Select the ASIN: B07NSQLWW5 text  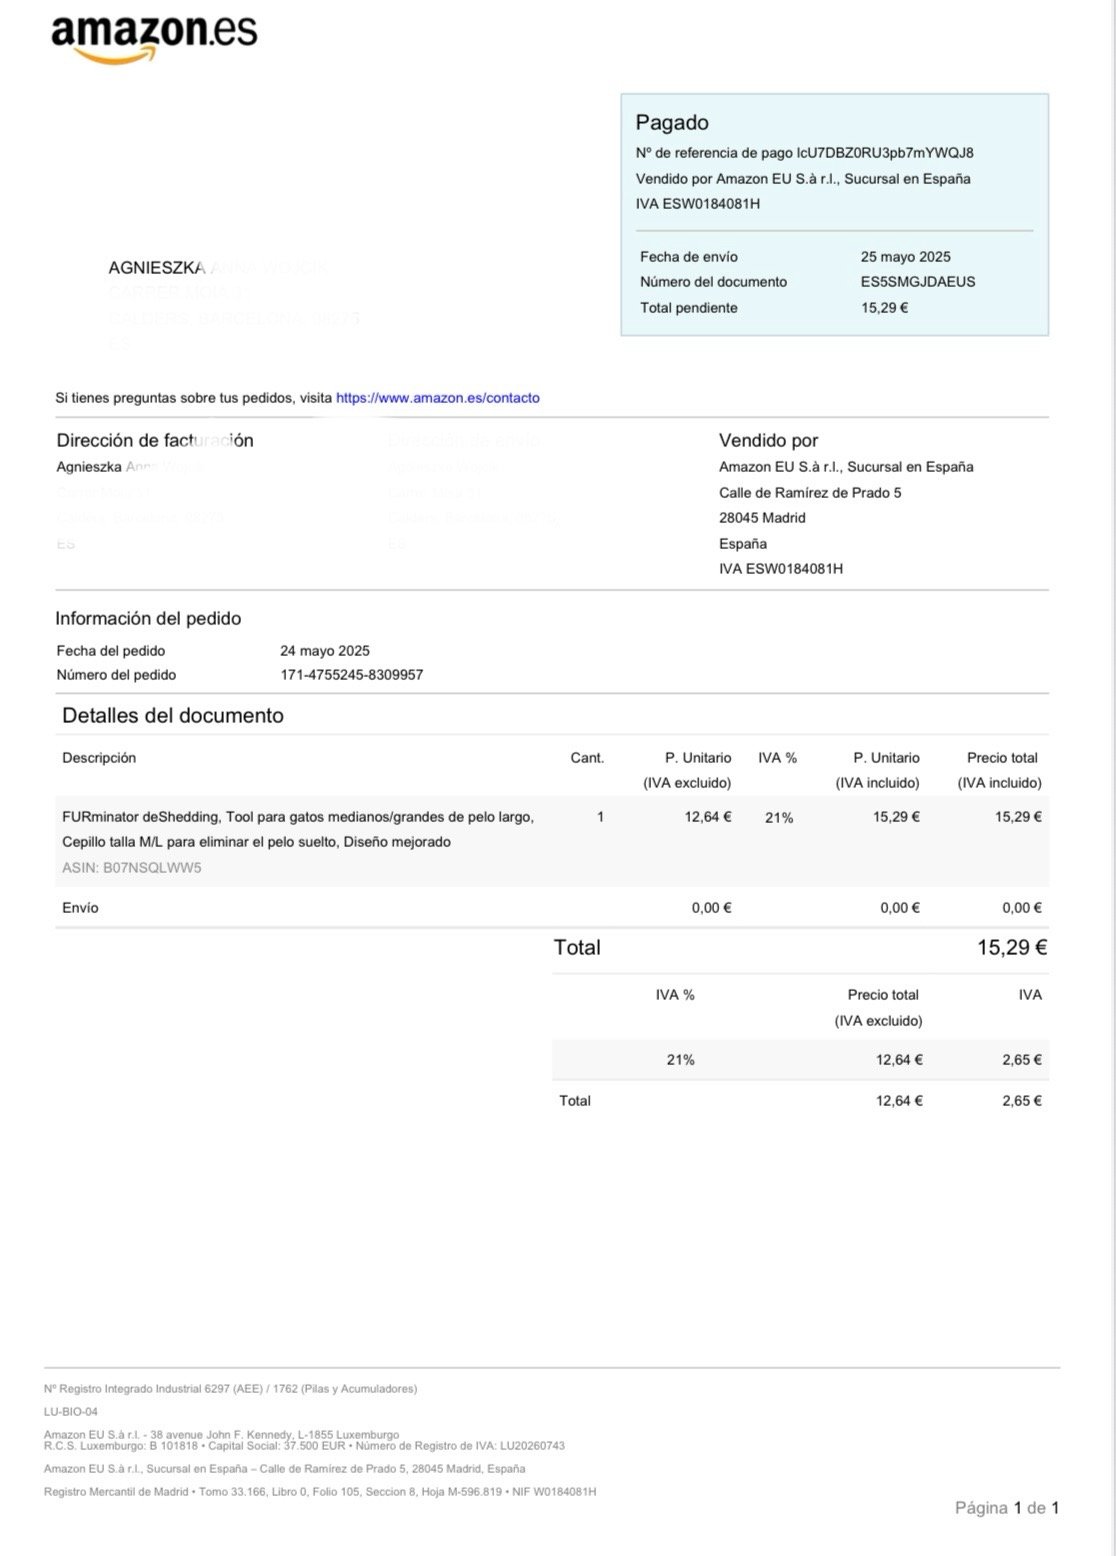point(132,868)
